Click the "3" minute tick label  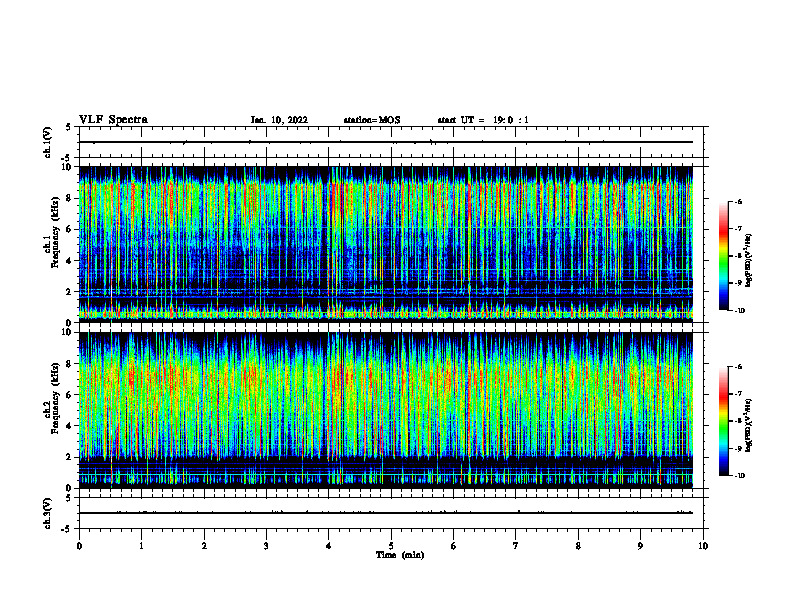266,546
